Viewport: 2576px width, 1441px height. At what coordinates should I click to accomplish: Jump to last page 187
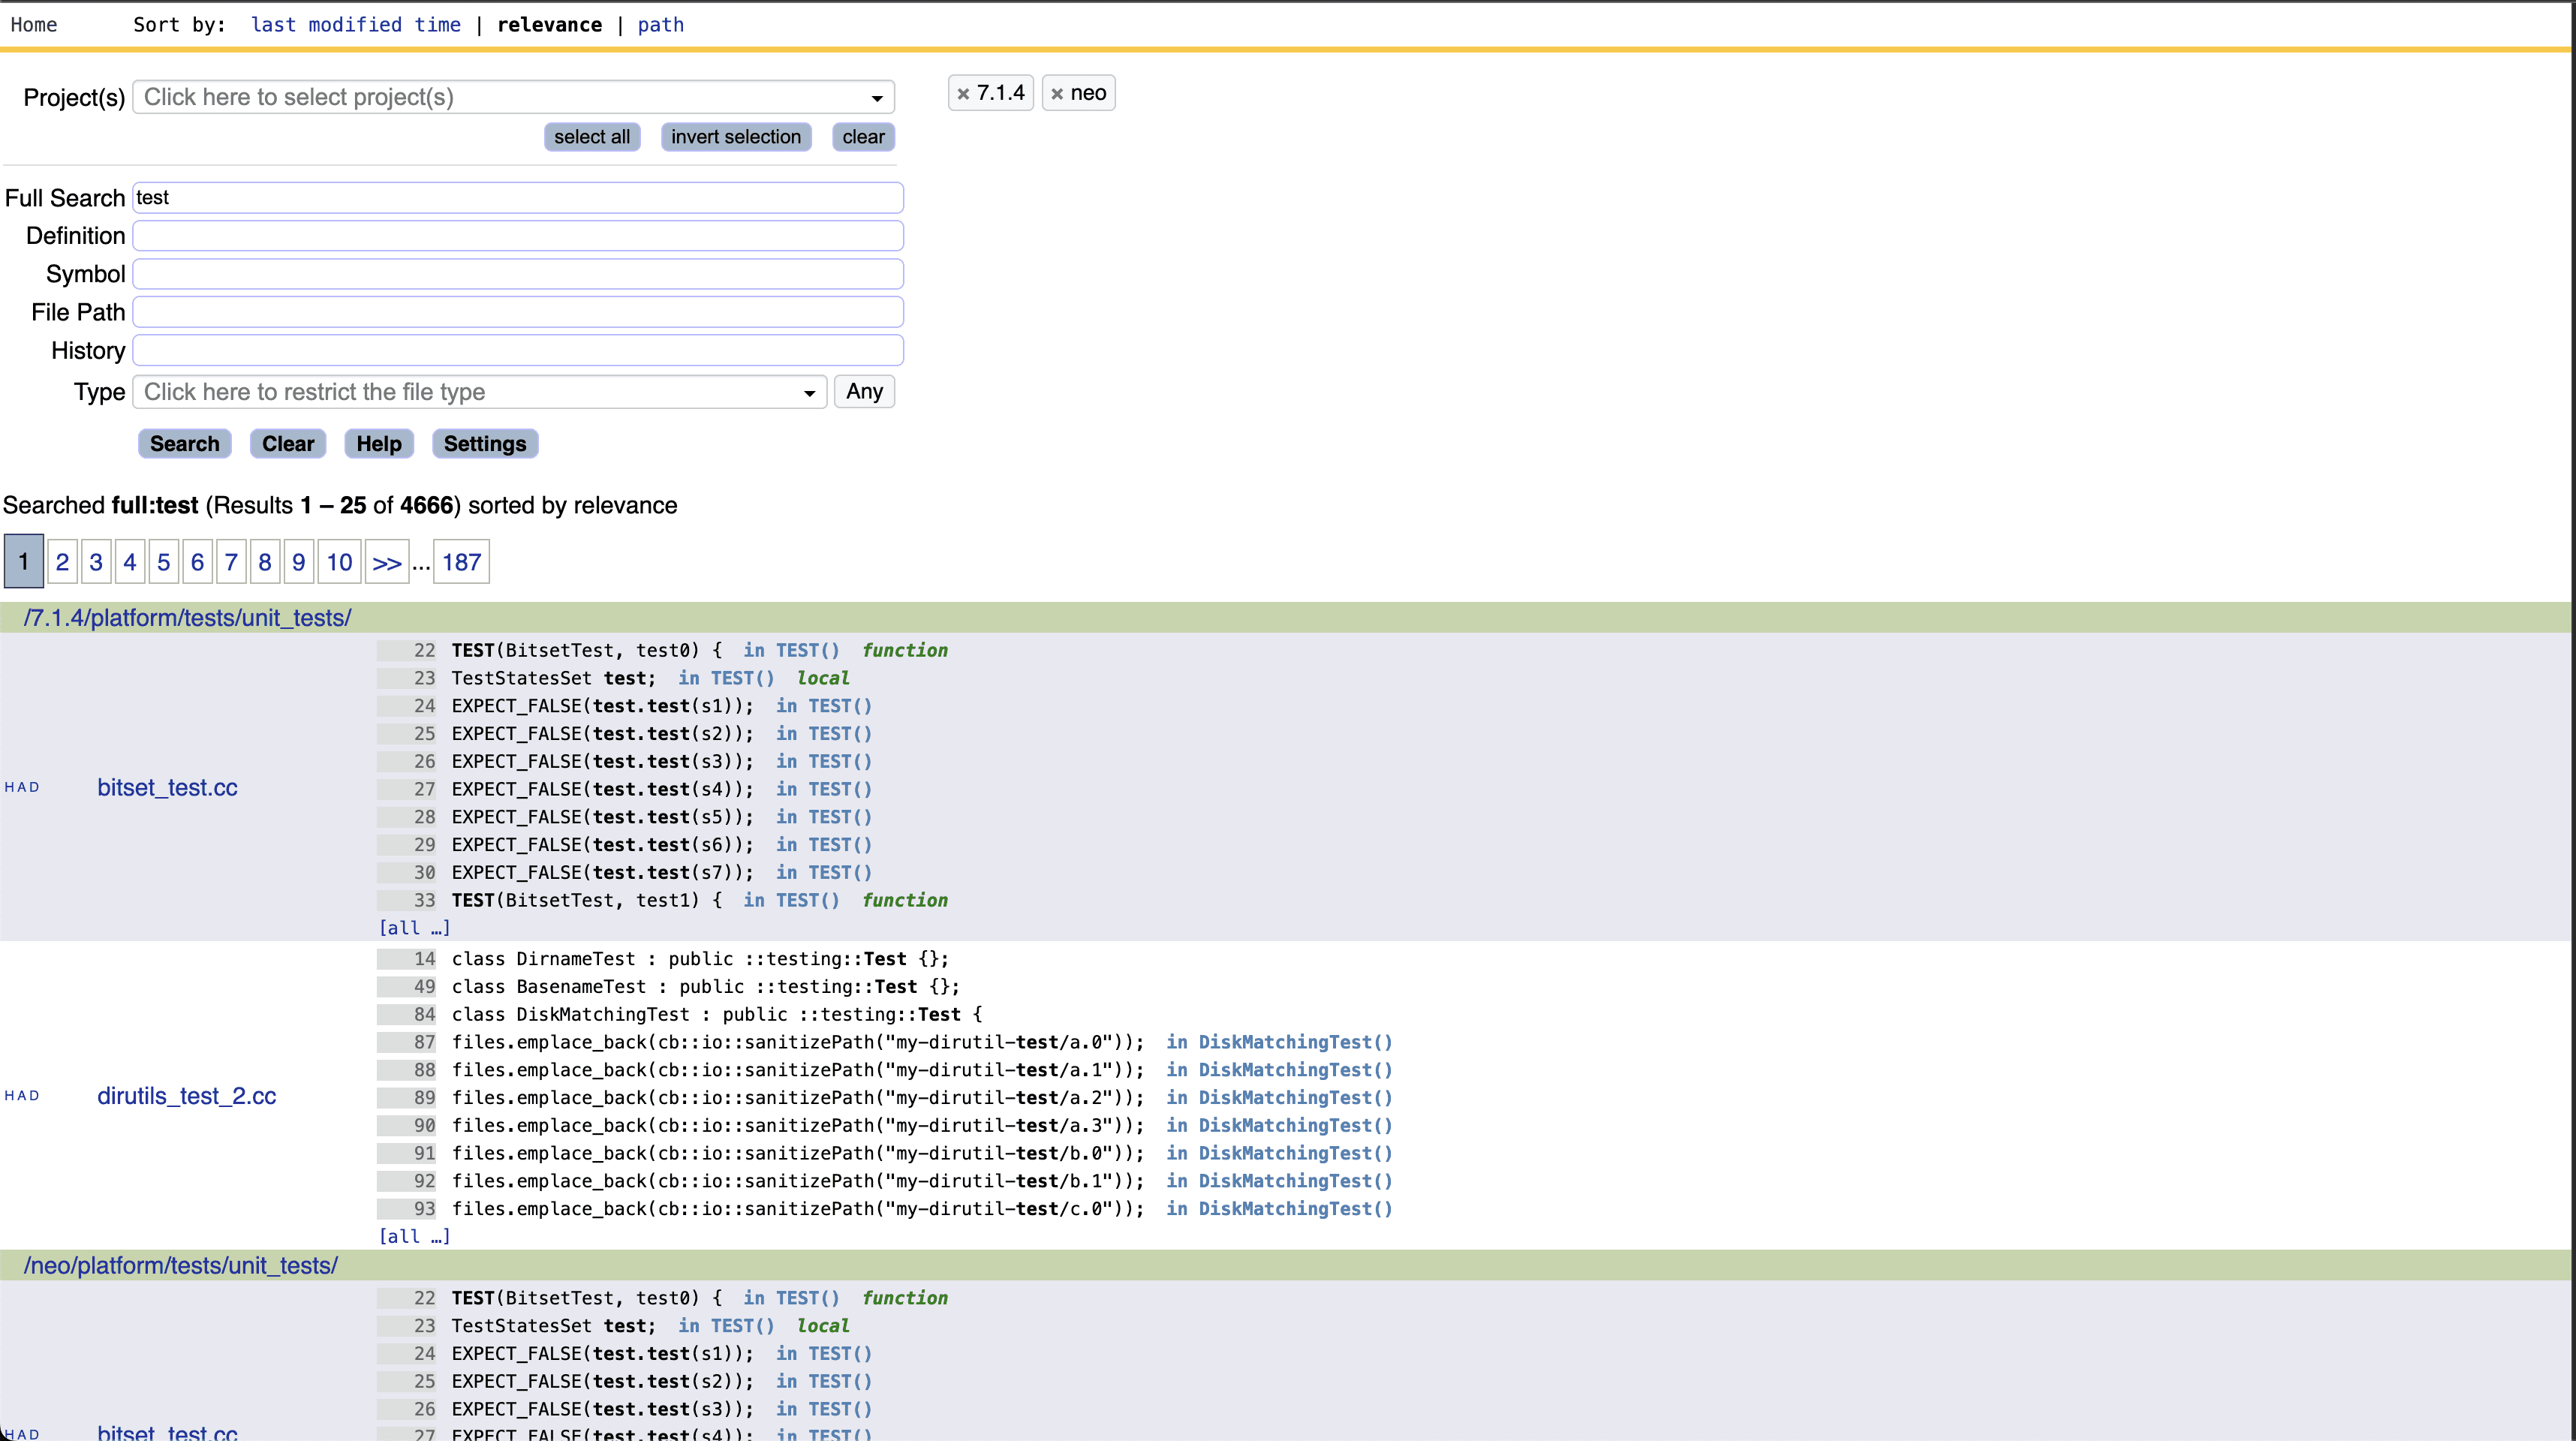(461, 562)
